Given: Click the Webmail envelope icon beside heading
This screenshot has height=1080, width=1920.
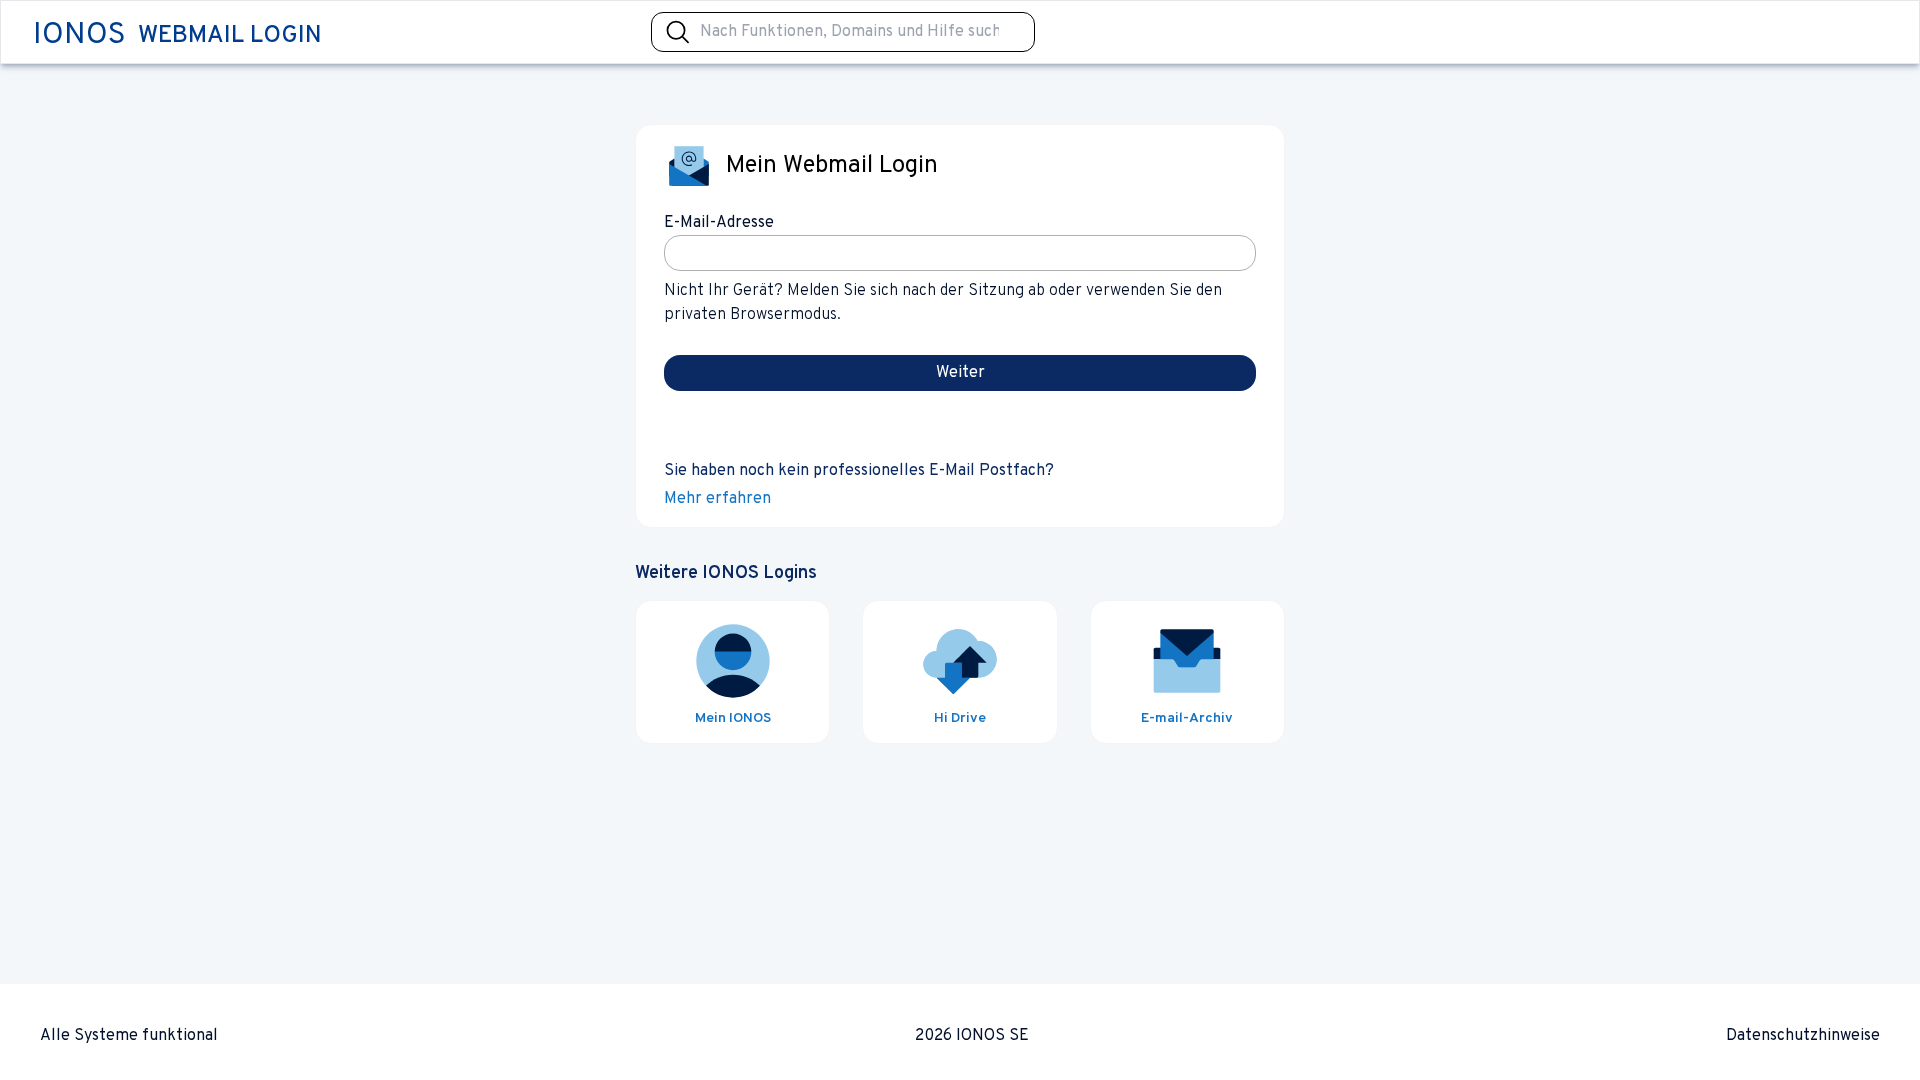Looking at the screenshot, I should 689,166.
